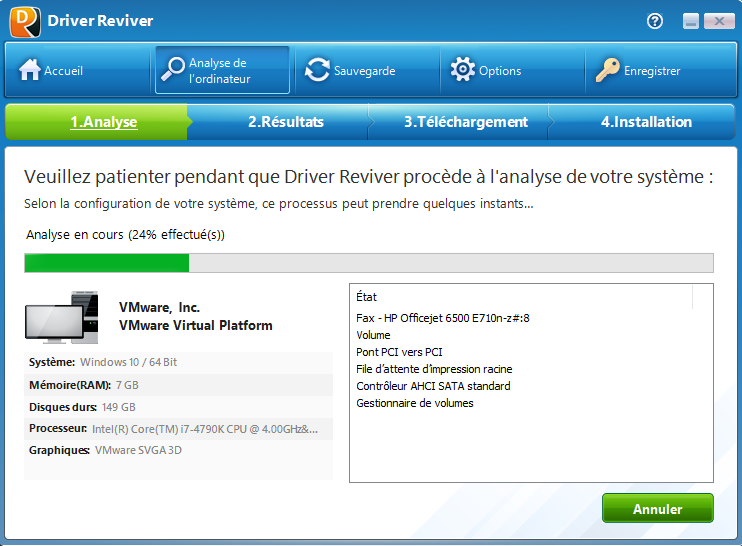Click the Mémoire(RAM) 7 GB row
This screenshot has height=546, width=742.
pyautogui.click(x=178, y=385)
